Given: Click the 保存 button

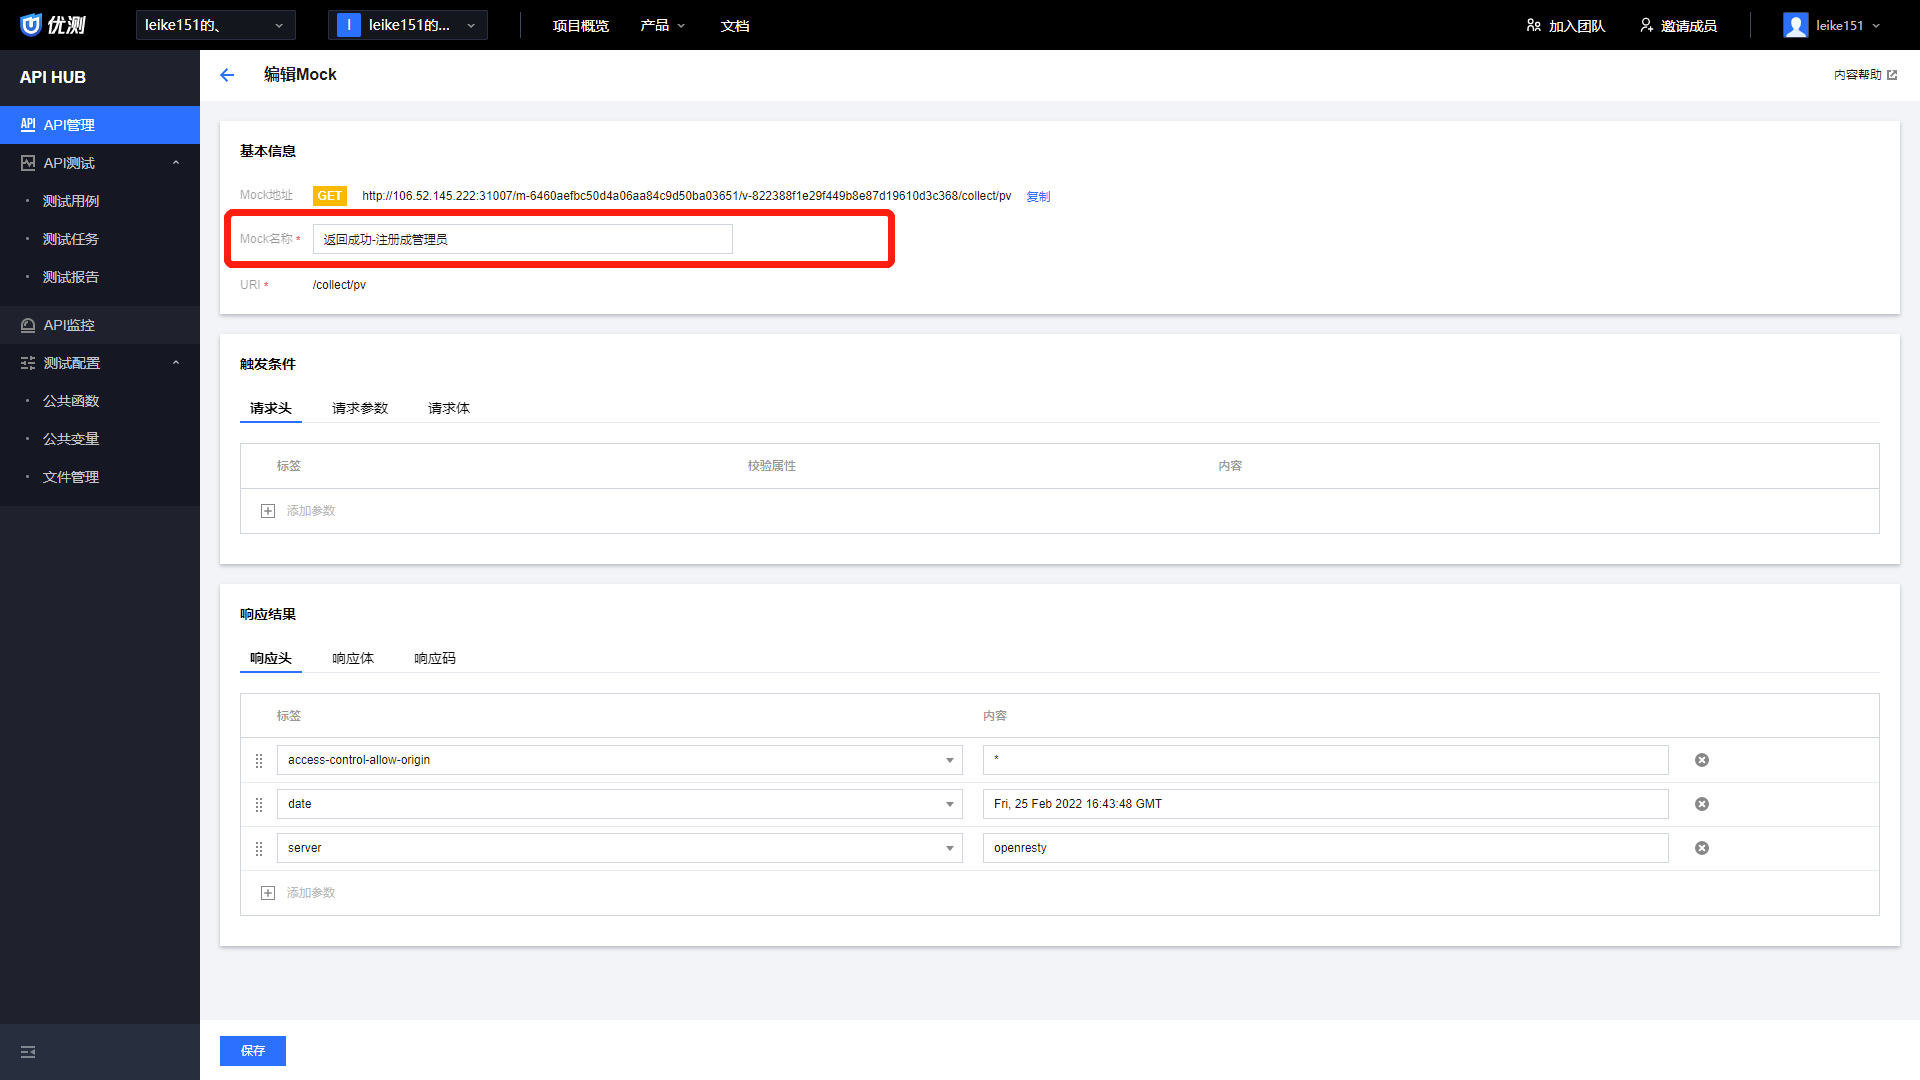Looking at the screenshot, I should [x=253, y=1051].
